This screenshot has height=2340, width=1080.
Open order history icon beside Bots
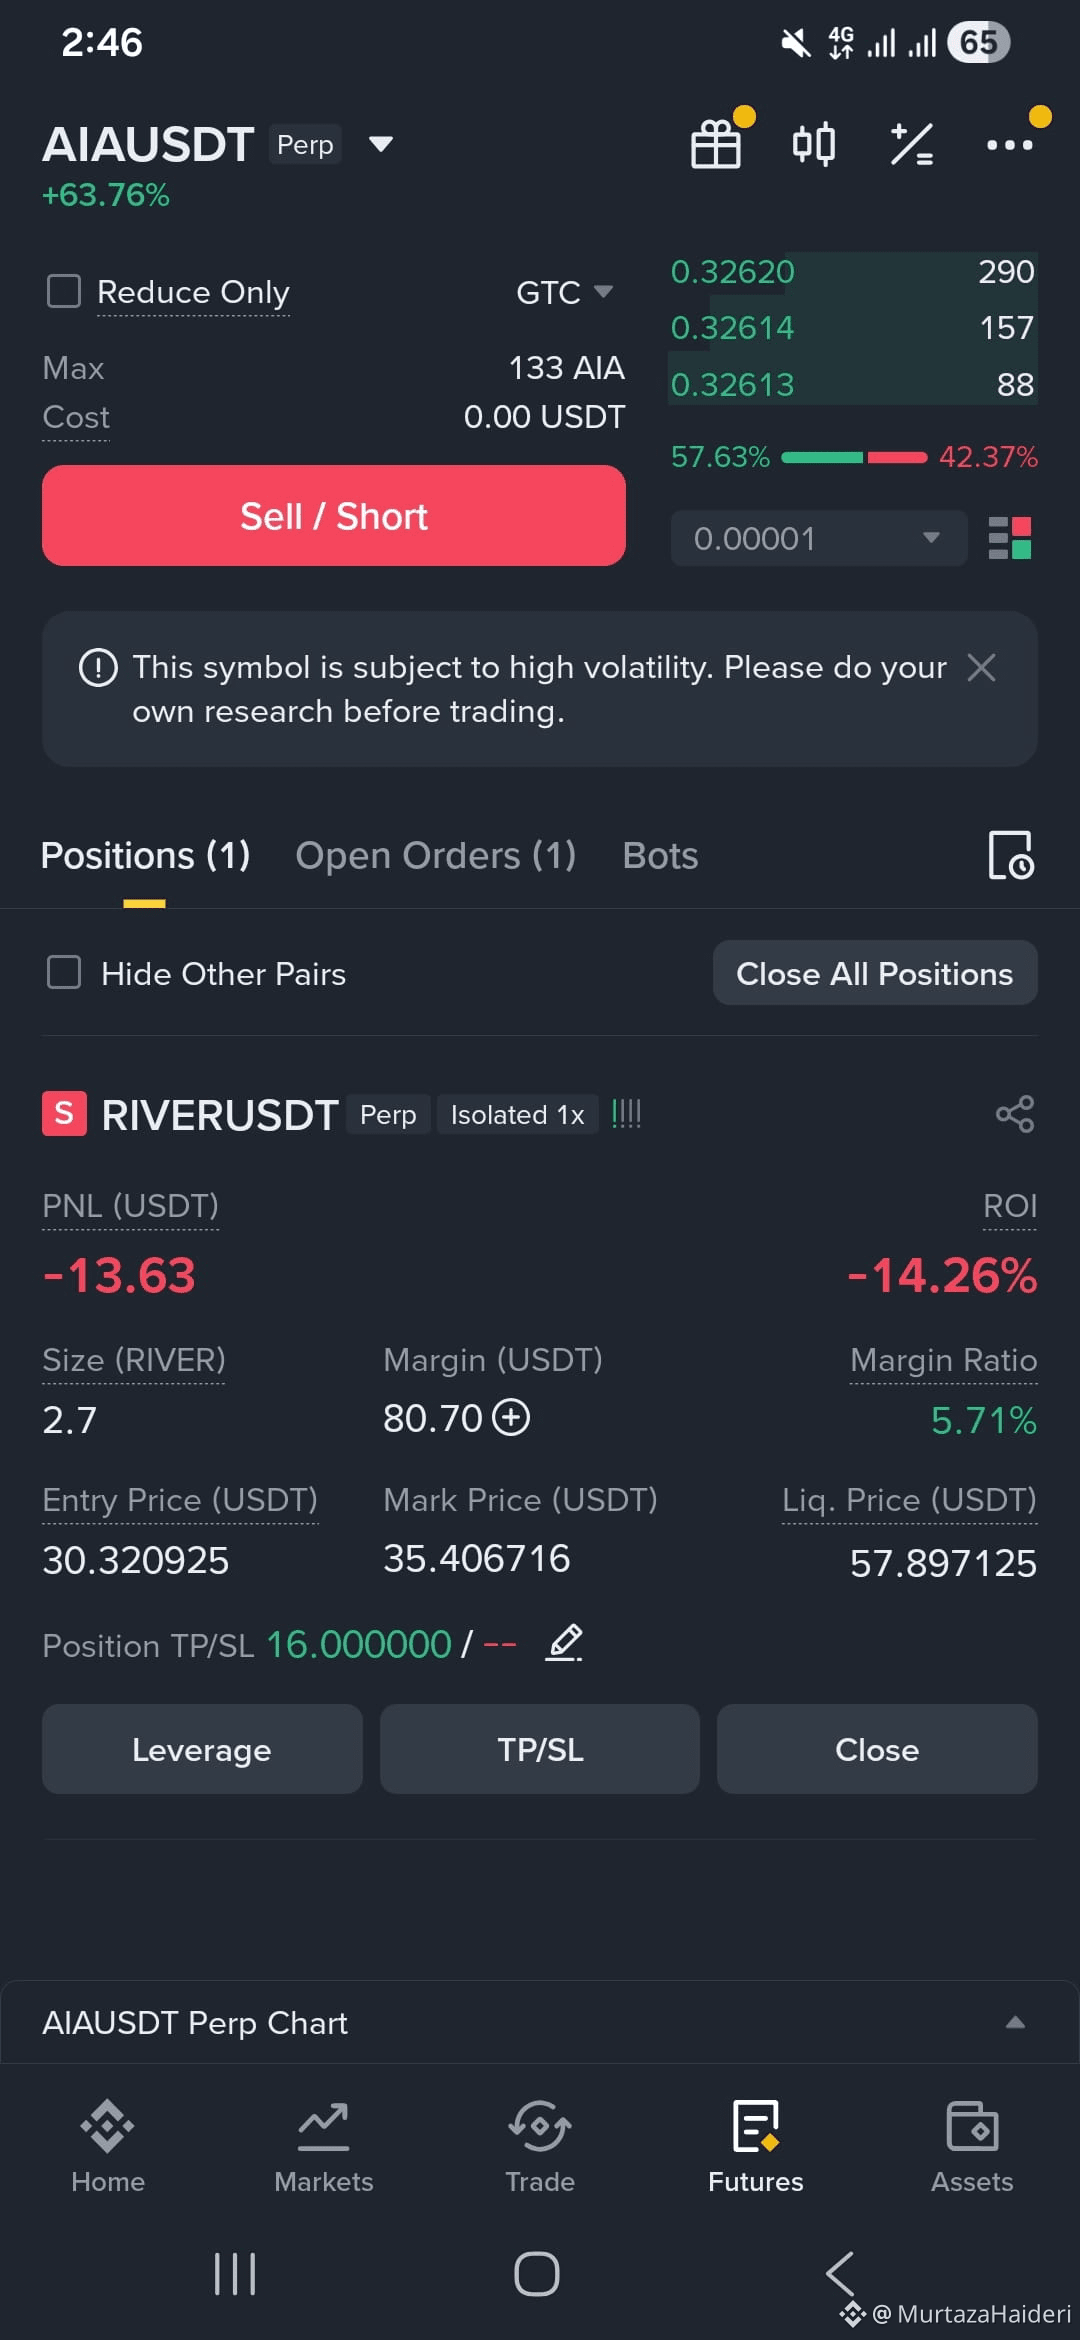[x=1010, y=855]
